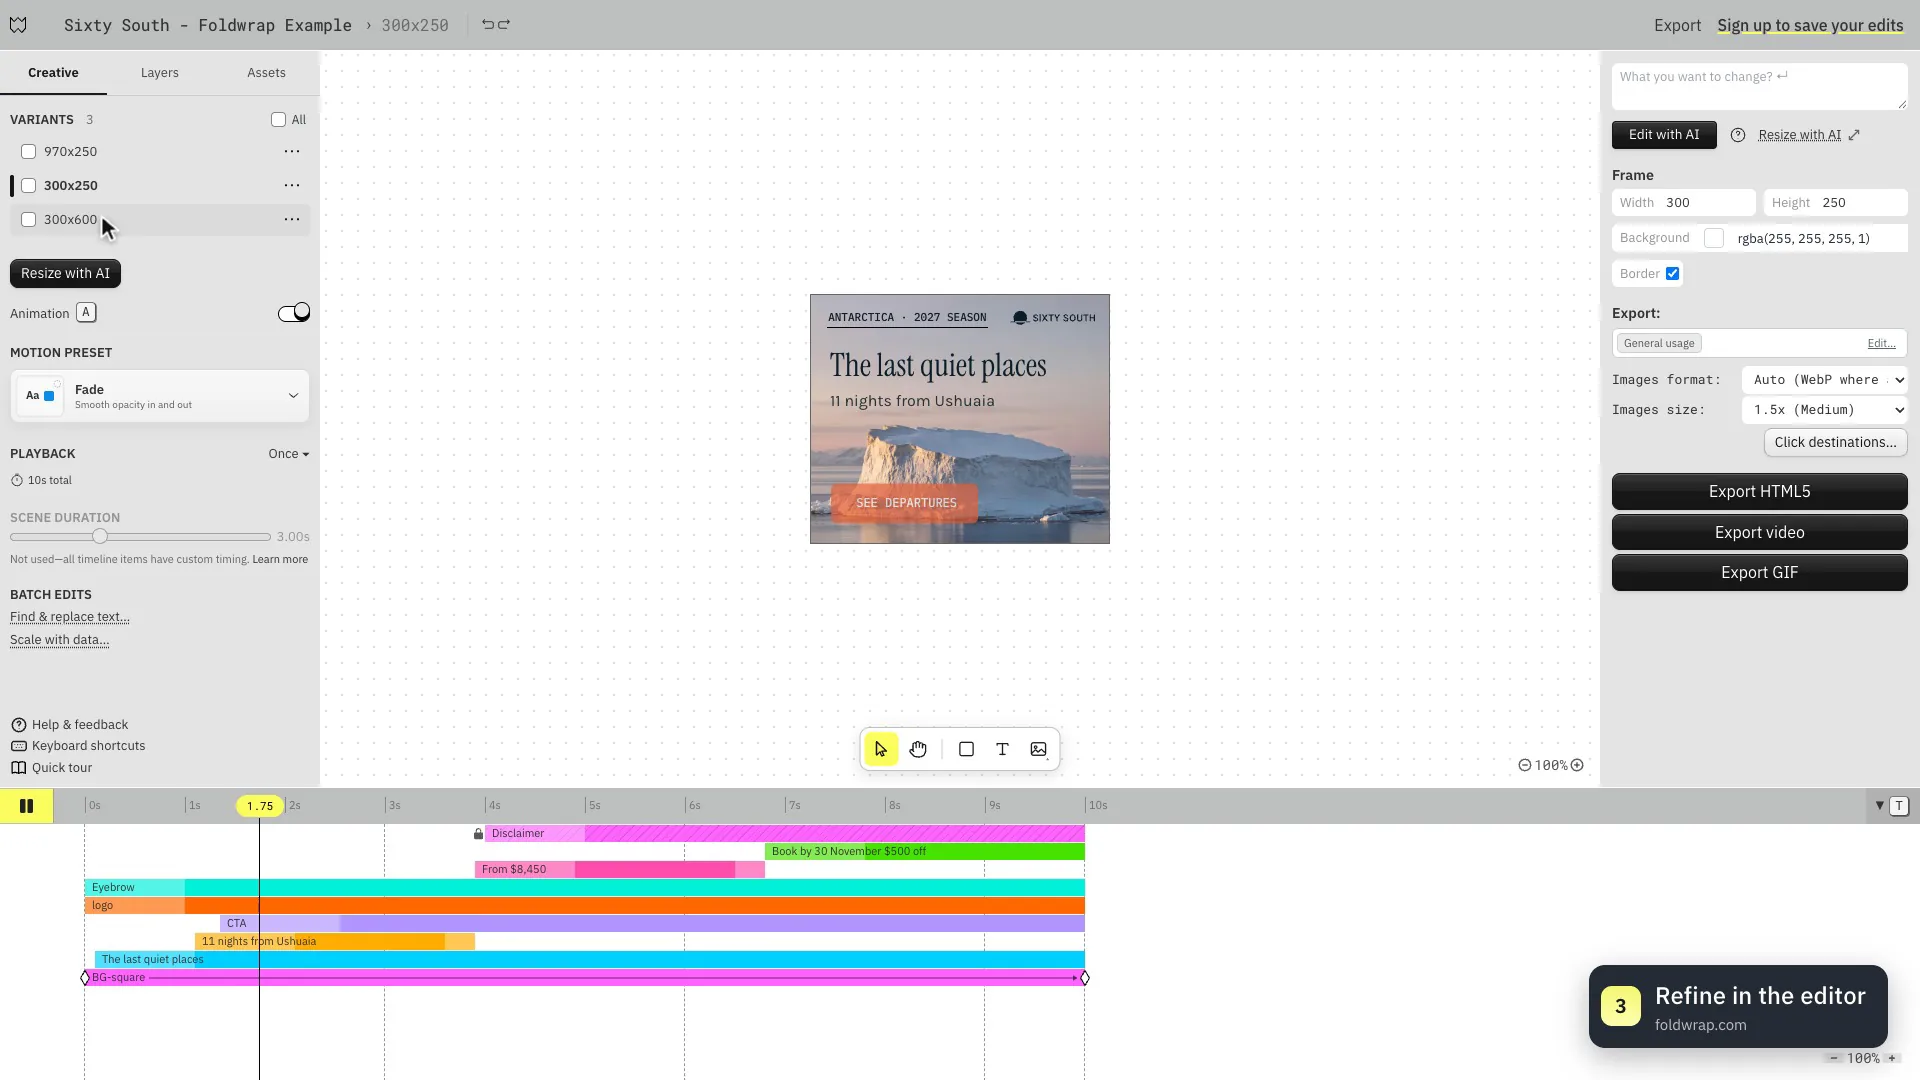Select the pointer selection tool
Screen dimensions: 1920x1080
coord(881,749)
